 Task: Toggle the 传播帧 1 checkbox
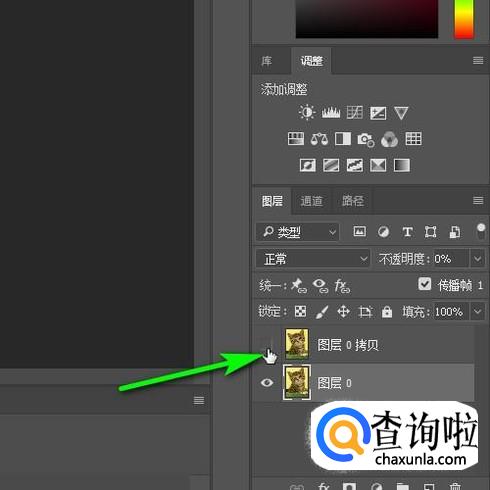[424, 284]
